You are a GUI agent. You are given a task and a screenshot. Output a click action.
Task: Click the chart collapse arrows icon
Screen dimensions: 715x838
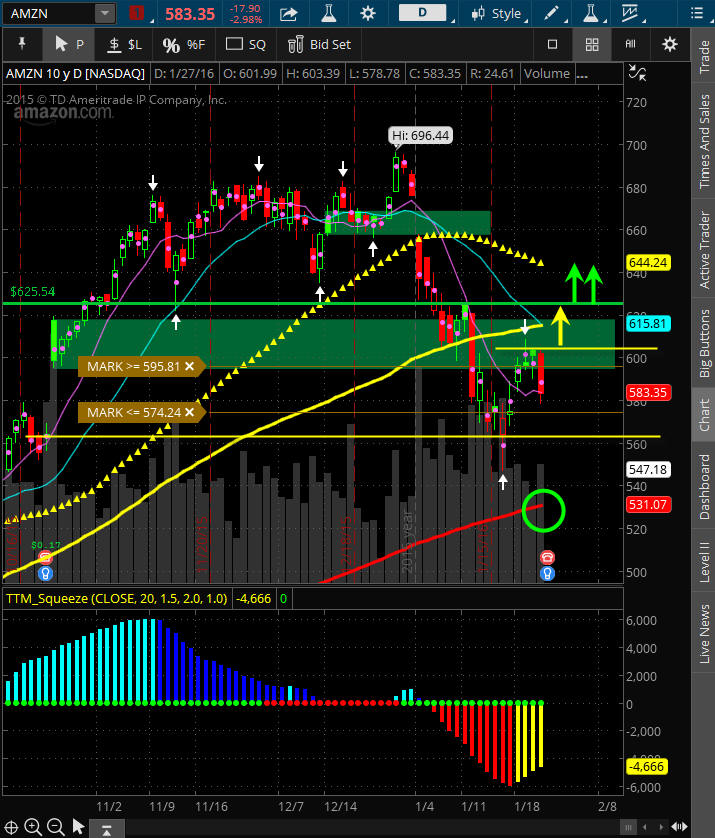coord(637,73)
